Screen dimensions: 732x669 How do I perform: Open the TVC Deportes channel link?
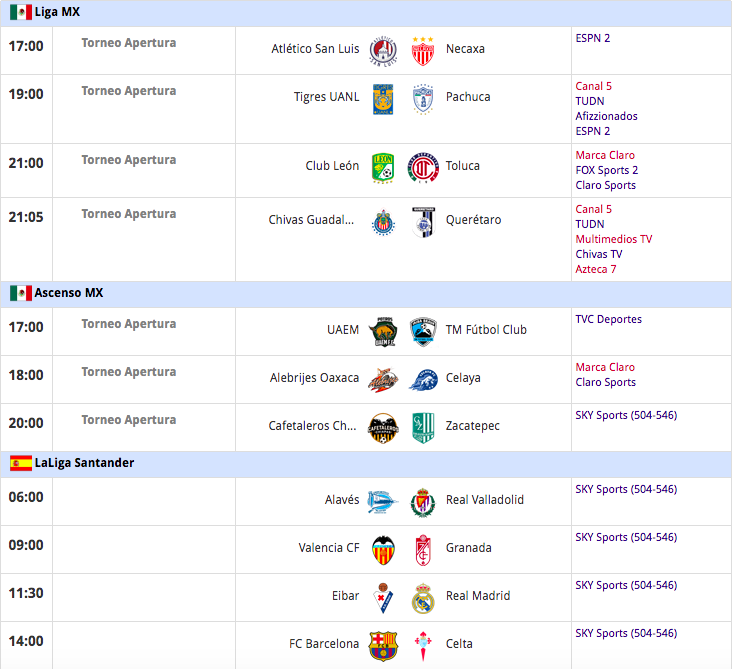coord(608,319)
